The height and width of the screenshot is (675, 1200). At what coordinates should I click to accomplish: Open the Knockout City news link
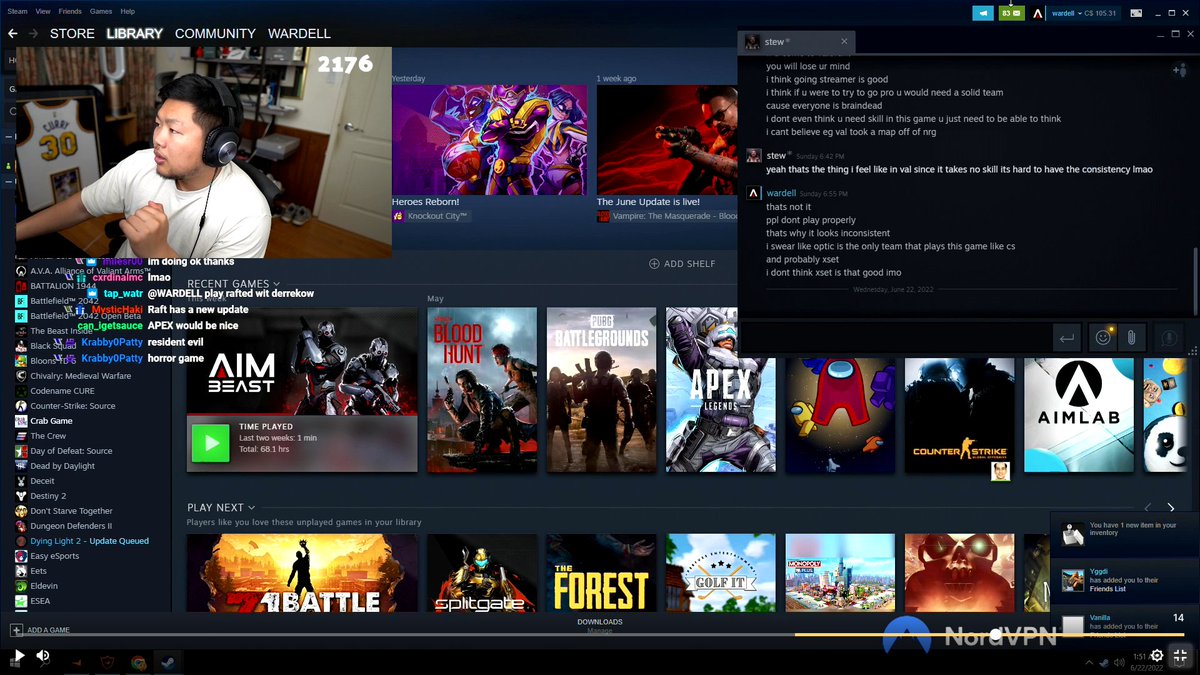pos(430,216)
